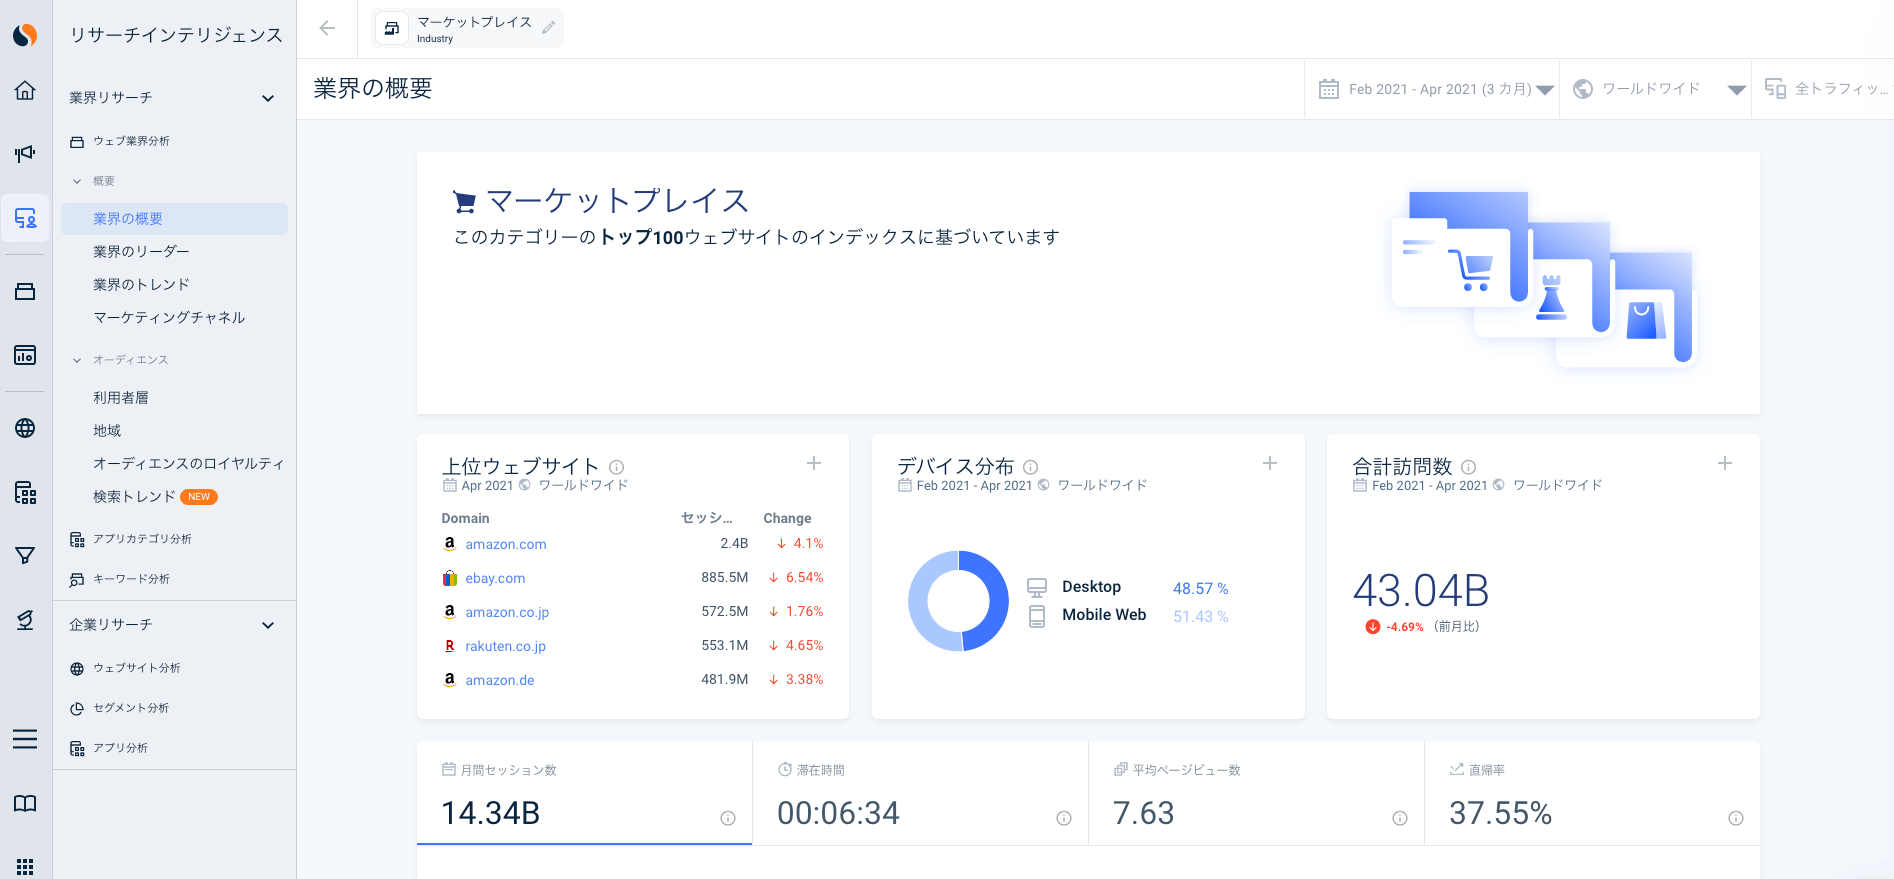Open the megaphone marketing icon
The height and width of the screenshot is (879, 1894).
(25, 154)
